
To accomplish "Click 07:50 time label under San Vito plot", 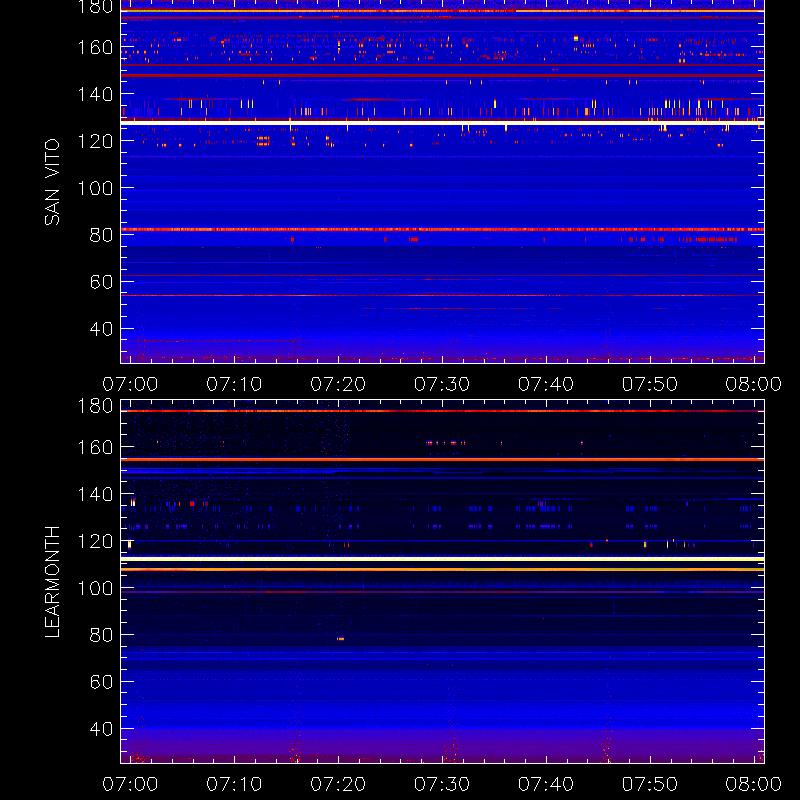I will coord(649,384).
